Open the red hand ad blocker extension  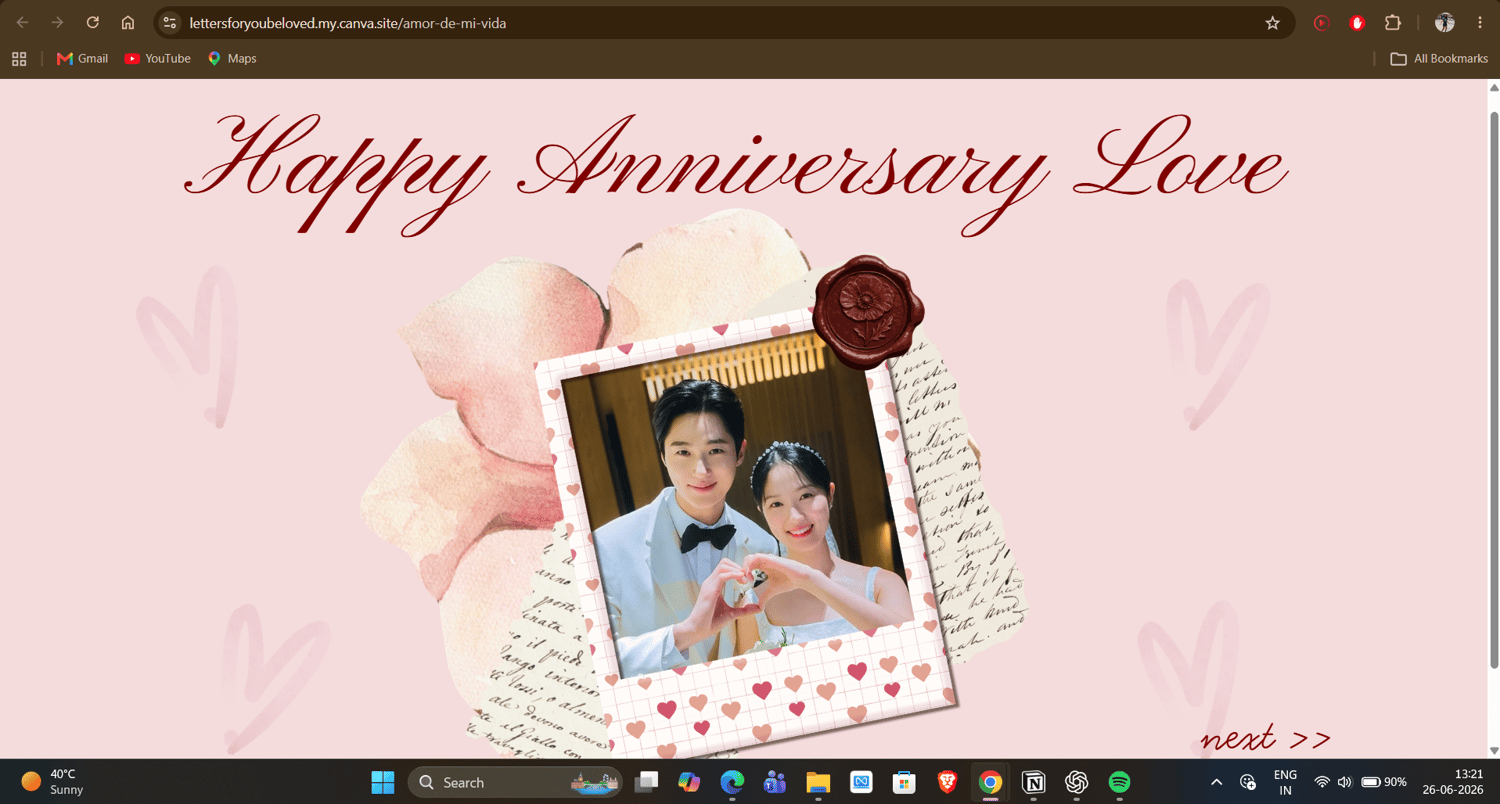pyautogui.click(x=1357, y=23)
